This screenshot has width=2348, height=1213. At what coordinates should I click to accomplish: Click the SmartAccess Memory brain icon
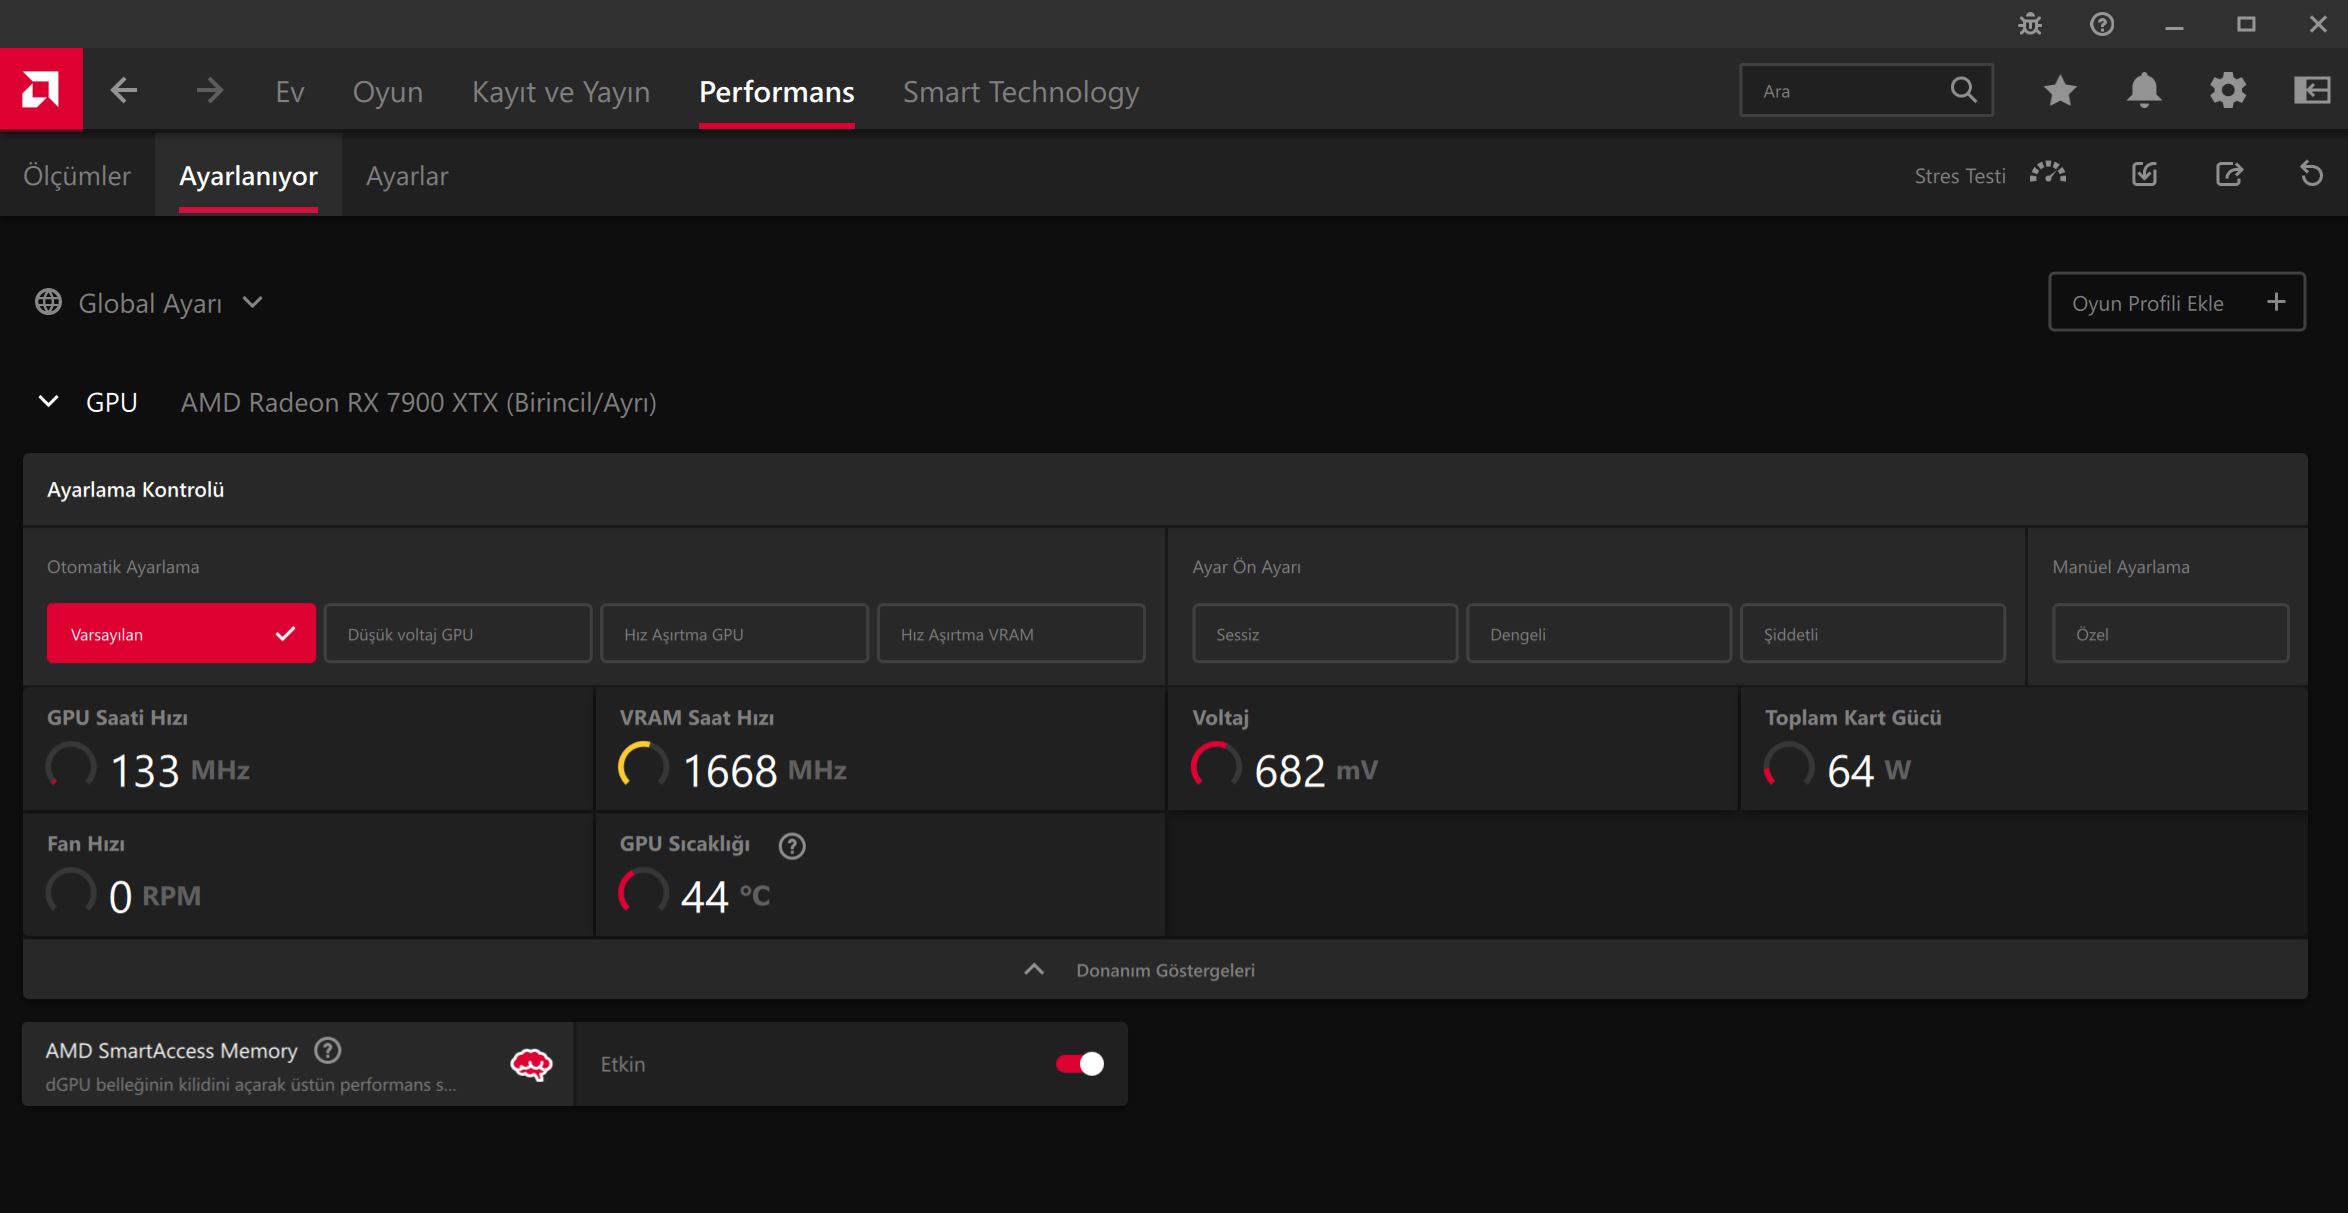pyautogui.click(x=531, y=1064)
